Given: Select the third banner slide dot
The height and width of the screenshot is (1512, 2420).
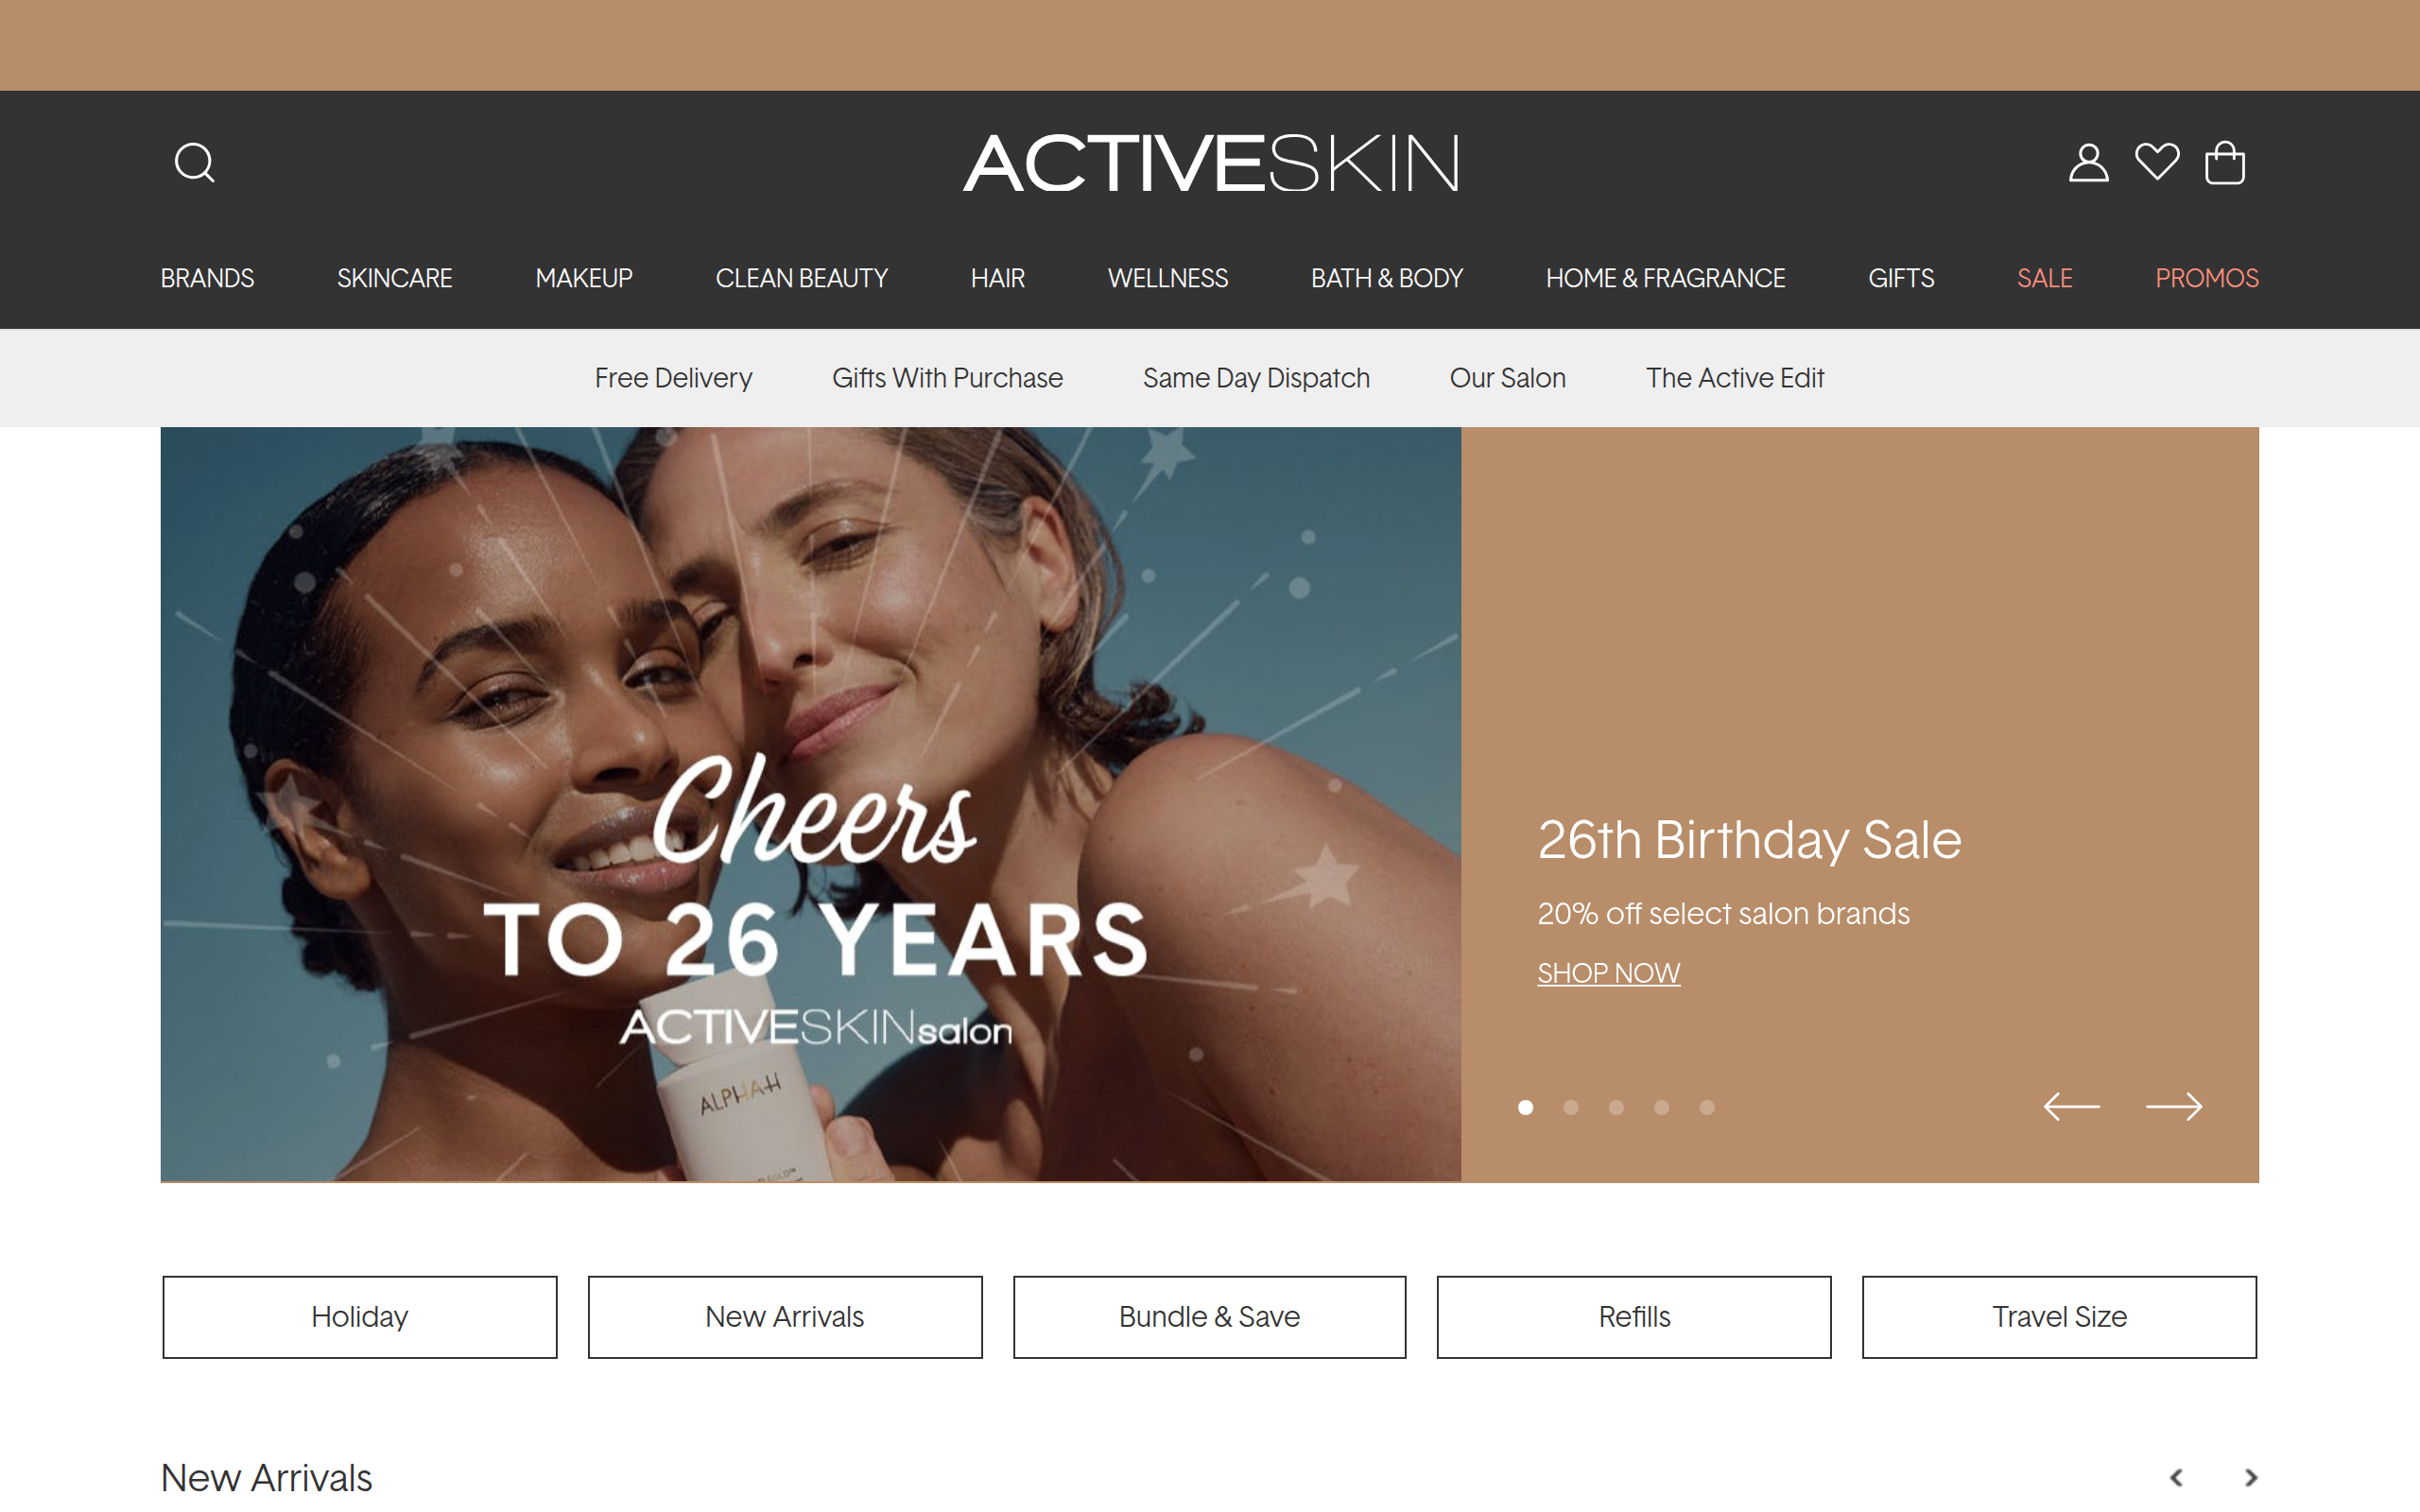Looking at the screenshot, I should 1616,1107.
